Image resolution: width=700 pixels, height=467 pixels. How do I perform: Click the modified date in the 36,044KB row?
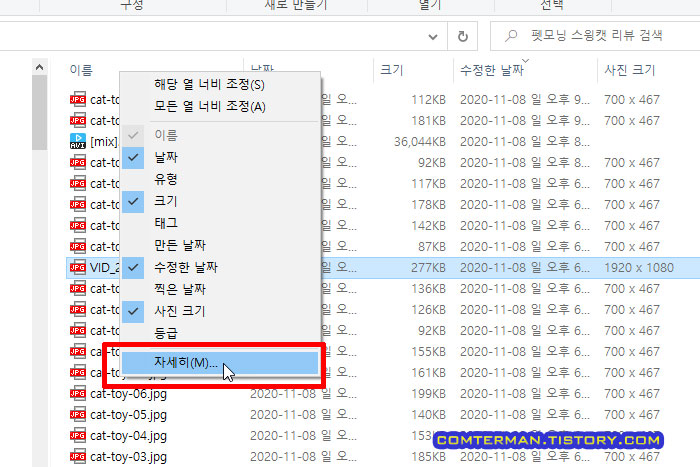[525, 142]
